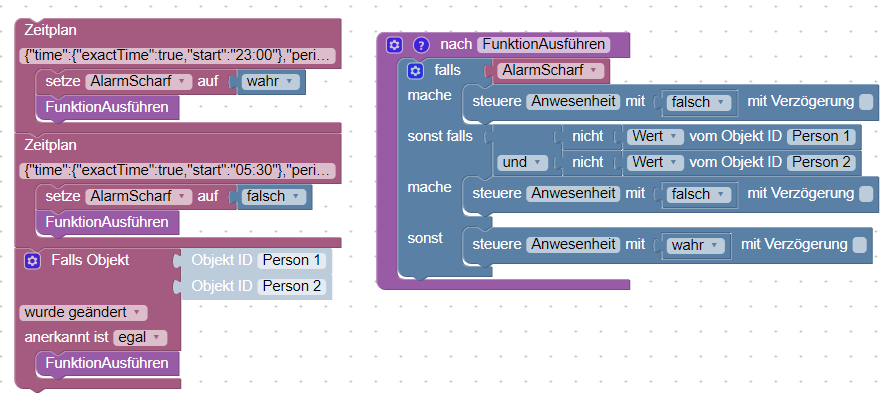Select Anwesenheit object in first steuere block
Screen dimensions: 890x404
(x=573, y=102)
